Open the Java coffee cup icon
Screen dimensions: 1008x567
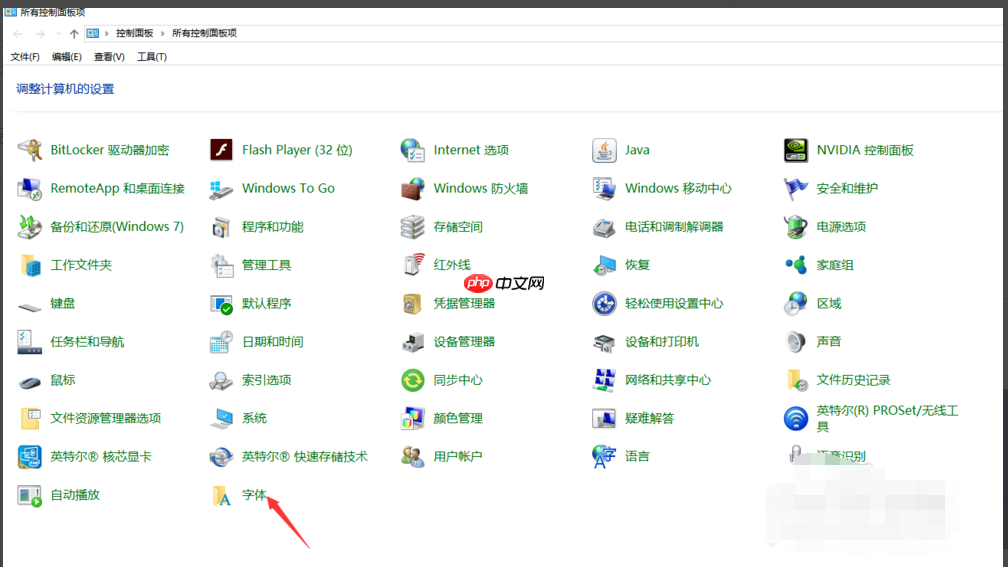604,150
